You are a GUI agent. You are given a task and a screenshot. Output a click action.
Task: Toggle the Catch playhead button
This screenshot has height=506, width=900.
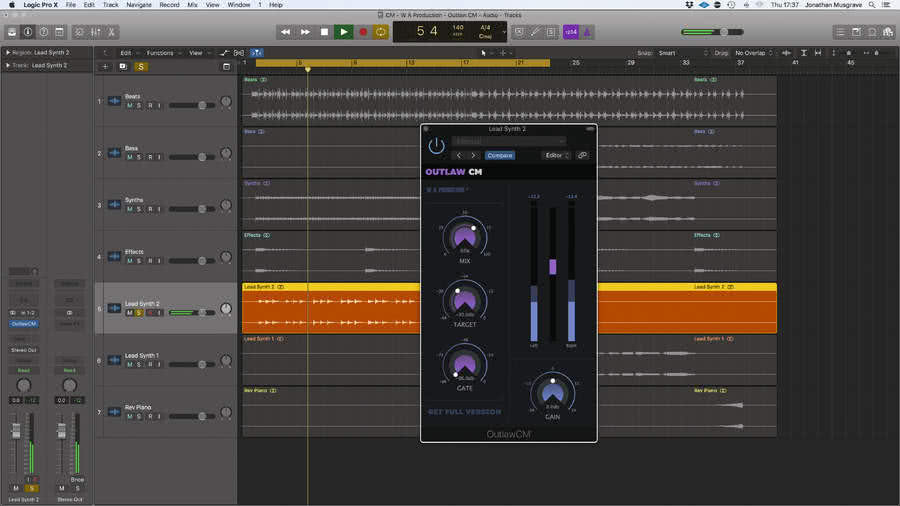pyautogui.click(x=257, y=53)
